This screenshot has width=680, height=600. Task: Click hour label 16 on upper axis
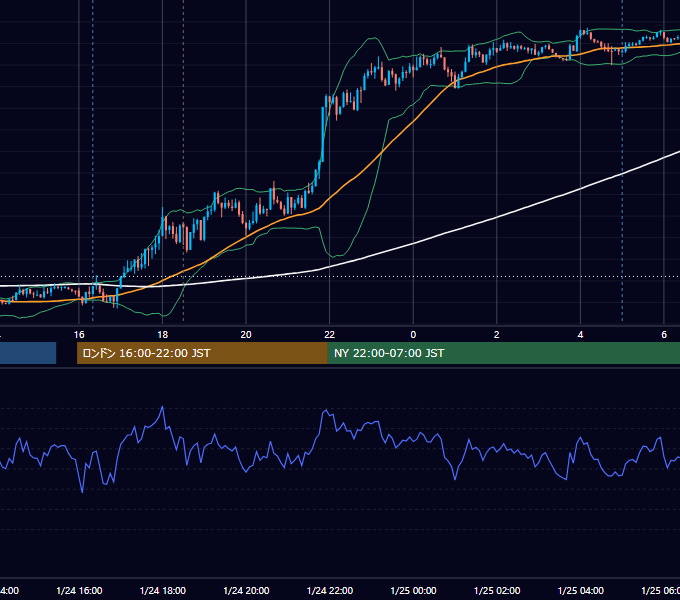[x=79, y=335]
